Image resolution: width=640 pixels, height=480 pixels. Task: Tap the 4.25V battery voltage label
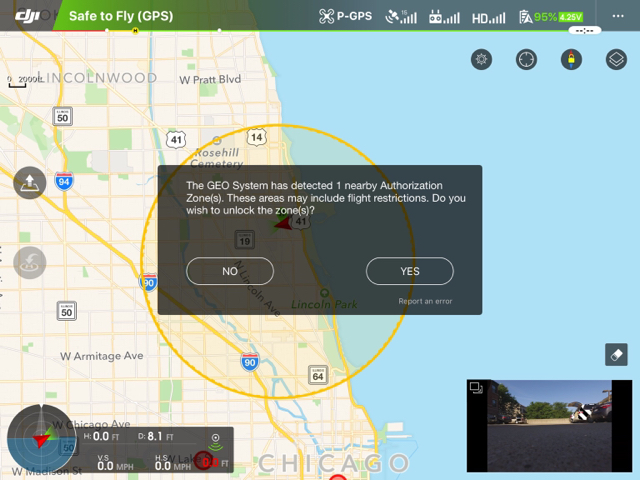point(571,17)
